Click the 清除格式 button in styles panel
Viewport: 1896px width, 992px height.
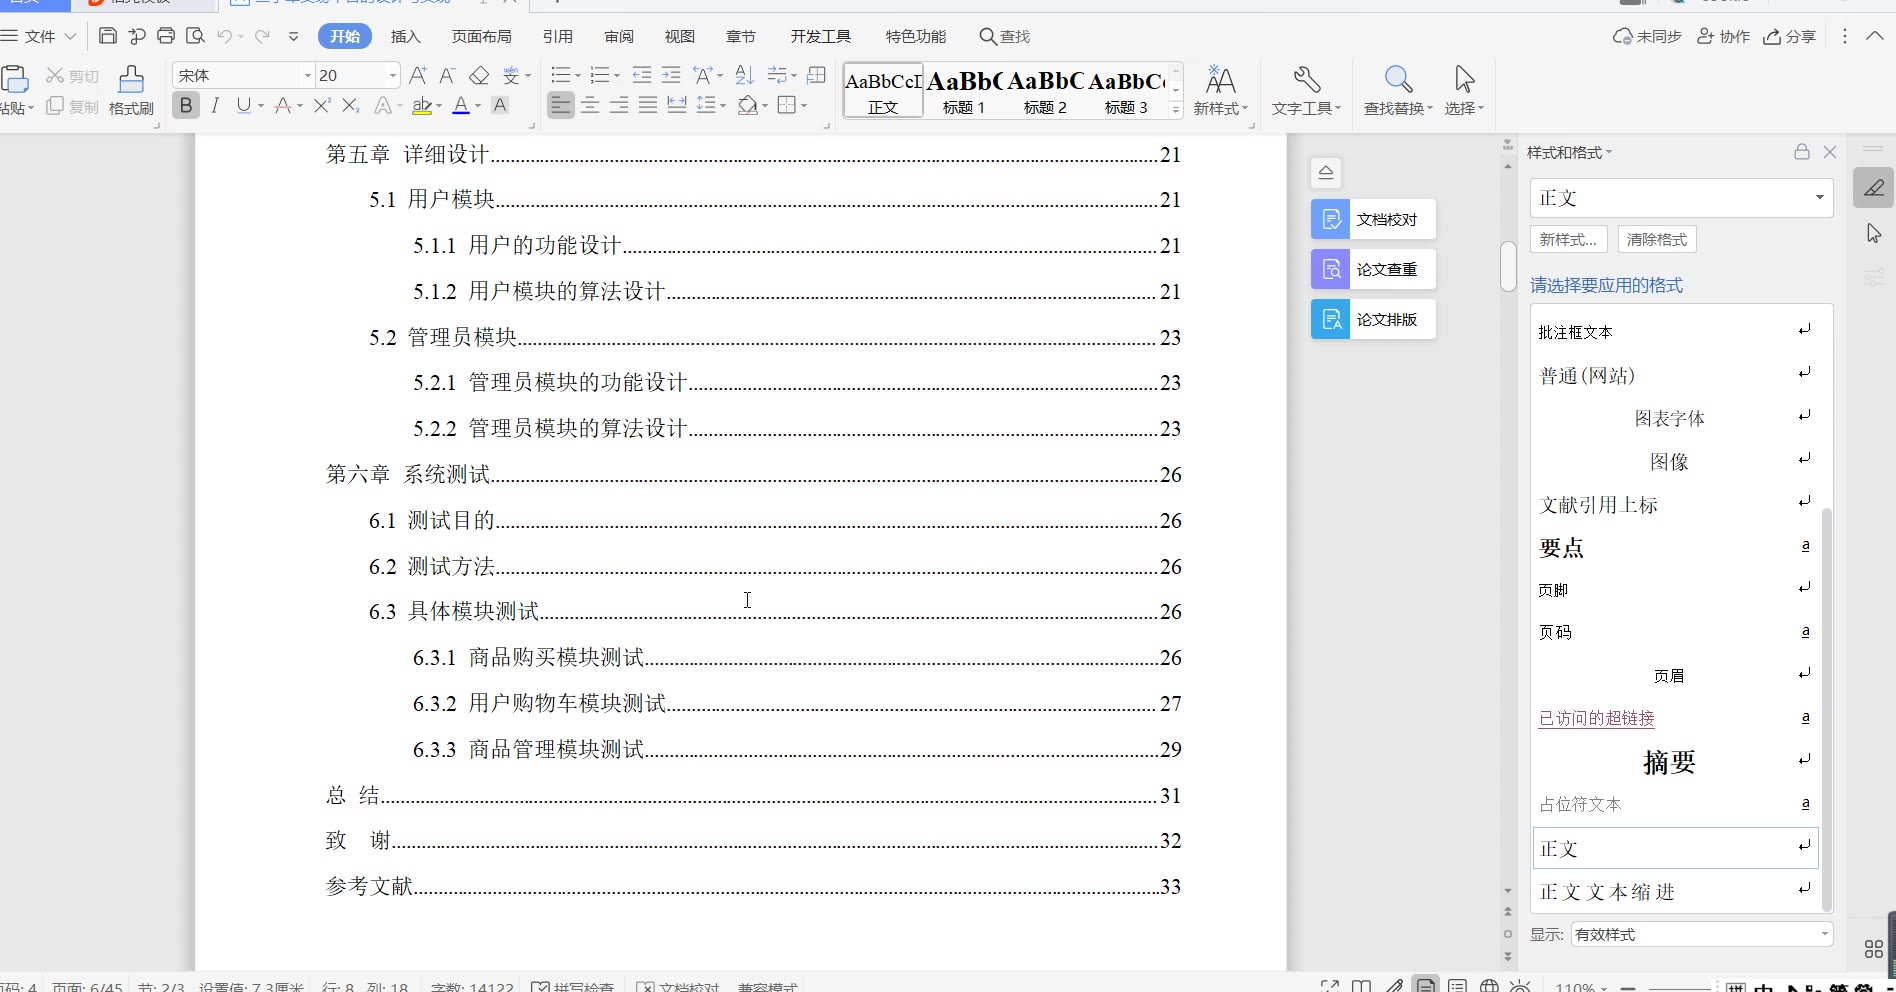click(1657, 239)
